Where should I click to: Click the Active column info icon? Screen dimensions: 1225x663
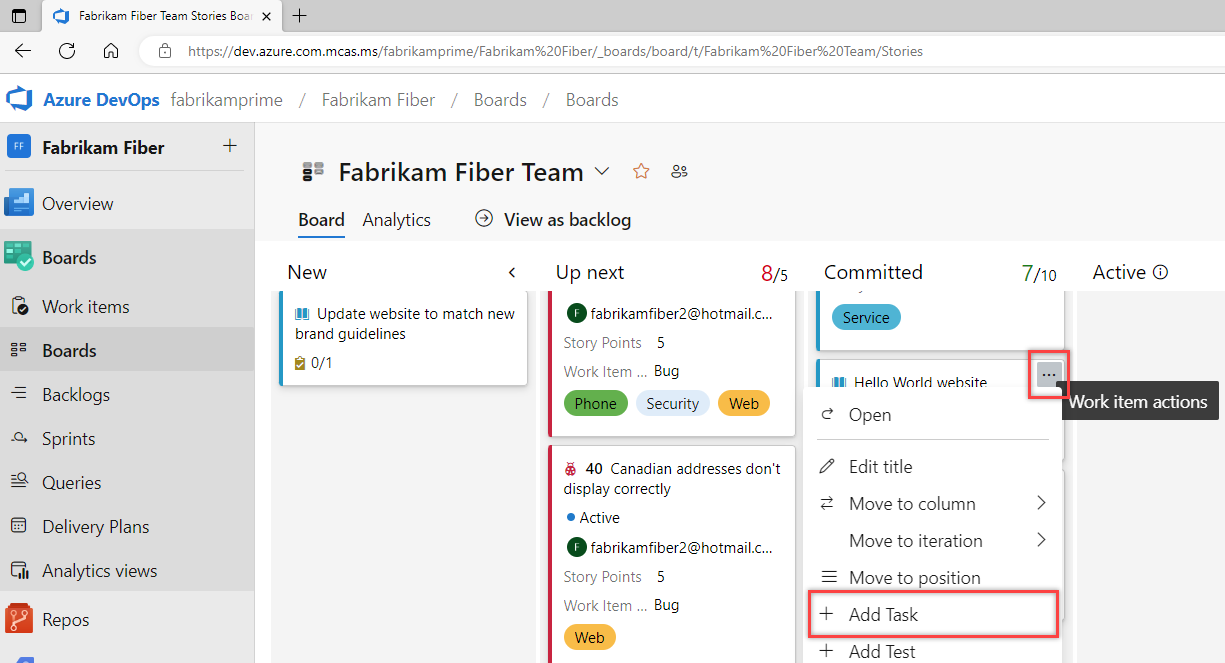(x=1160, y=272)
